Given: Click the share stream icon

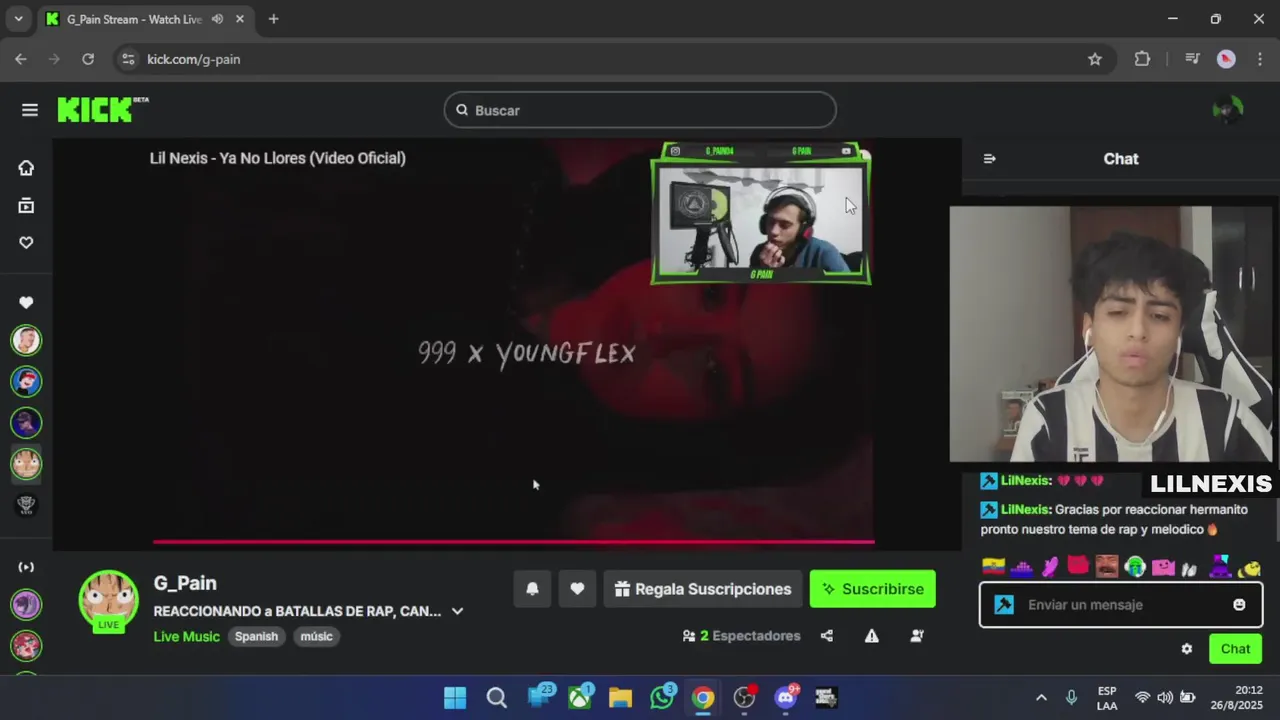Looking at the screenshot, I should pyautogui.click(x=827, y=636).
